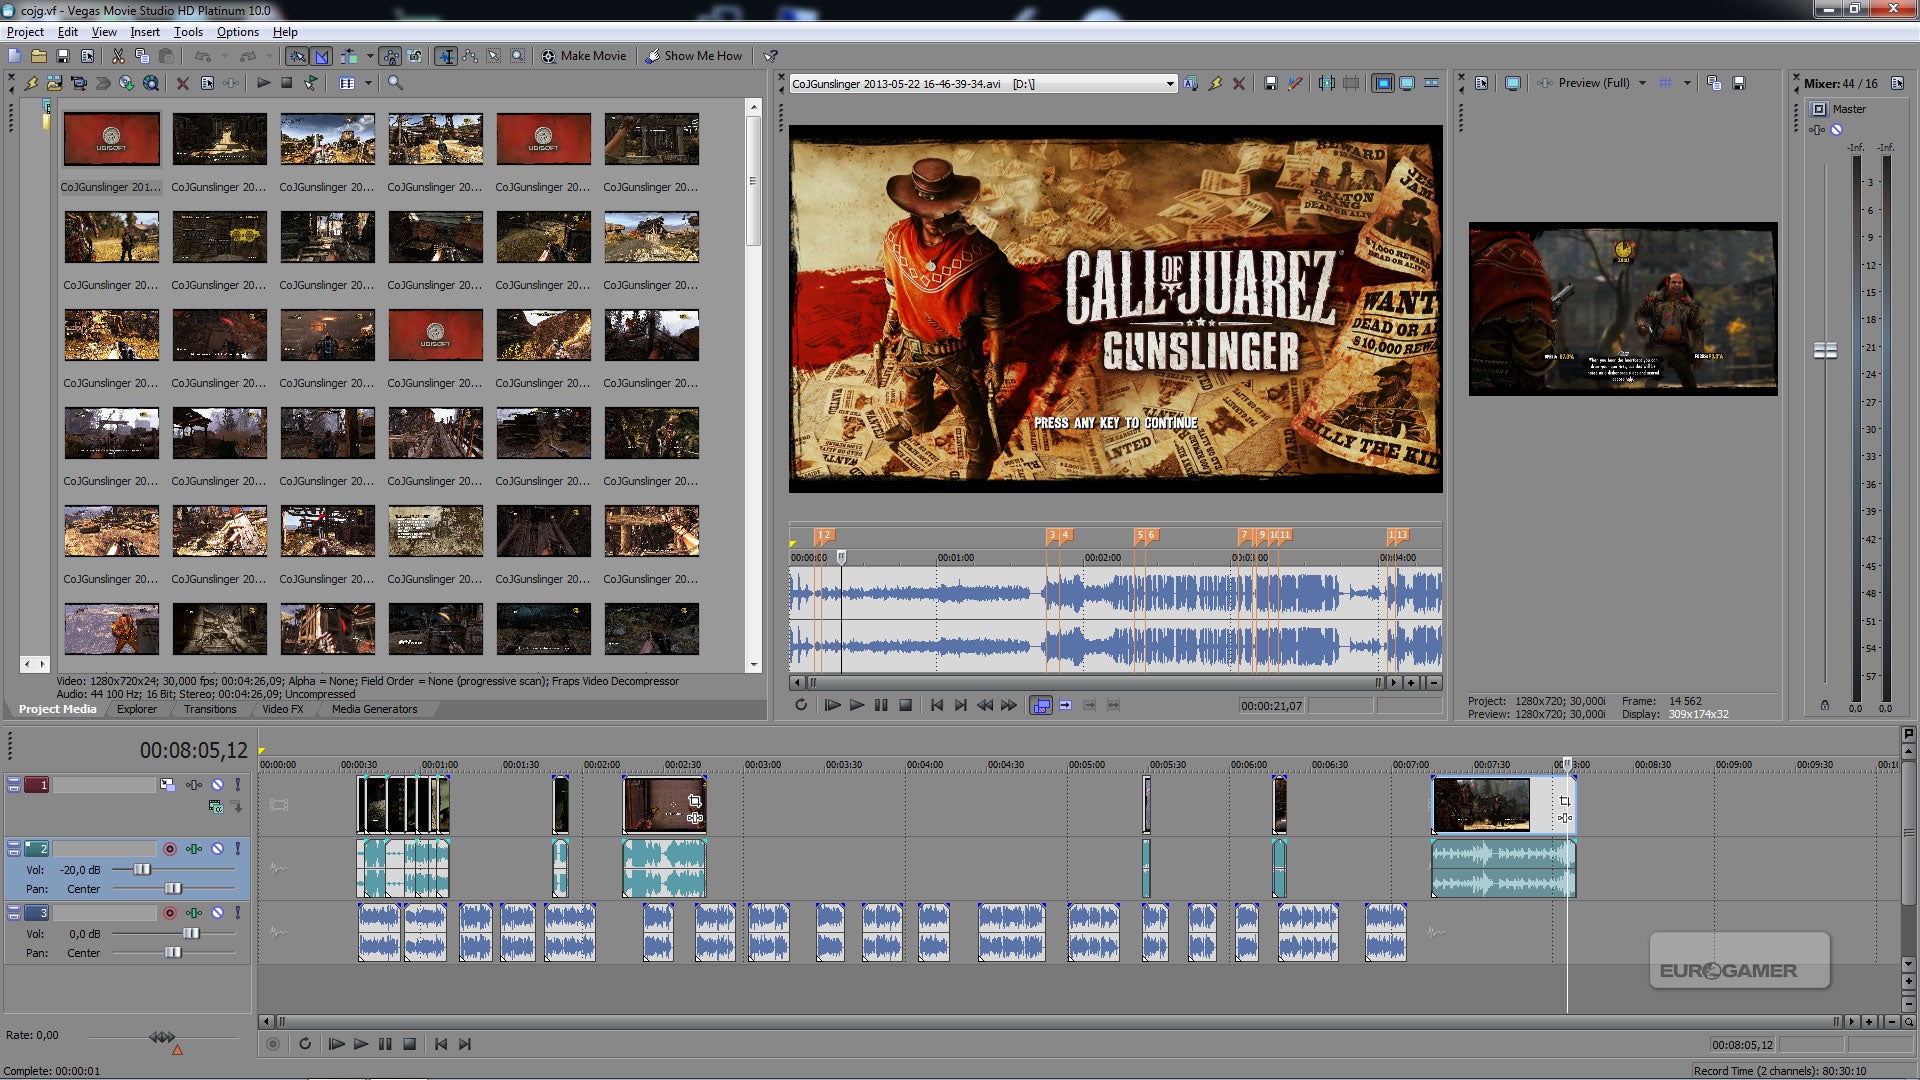Select the first CoJGunslinger 201... media thumbnail
Screen dimensions: 1920x1080
point(111,139)
